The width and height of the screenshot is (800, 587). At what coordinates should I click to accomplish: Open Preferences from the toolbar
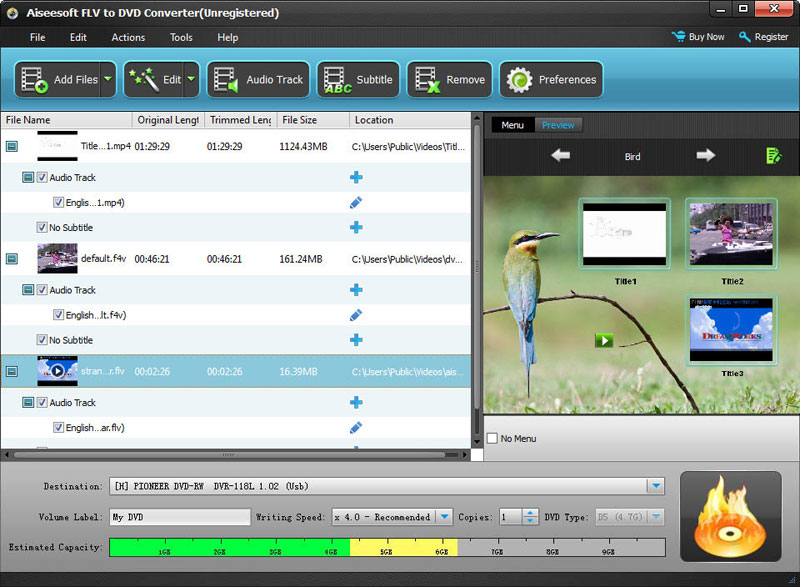point(551,80)
